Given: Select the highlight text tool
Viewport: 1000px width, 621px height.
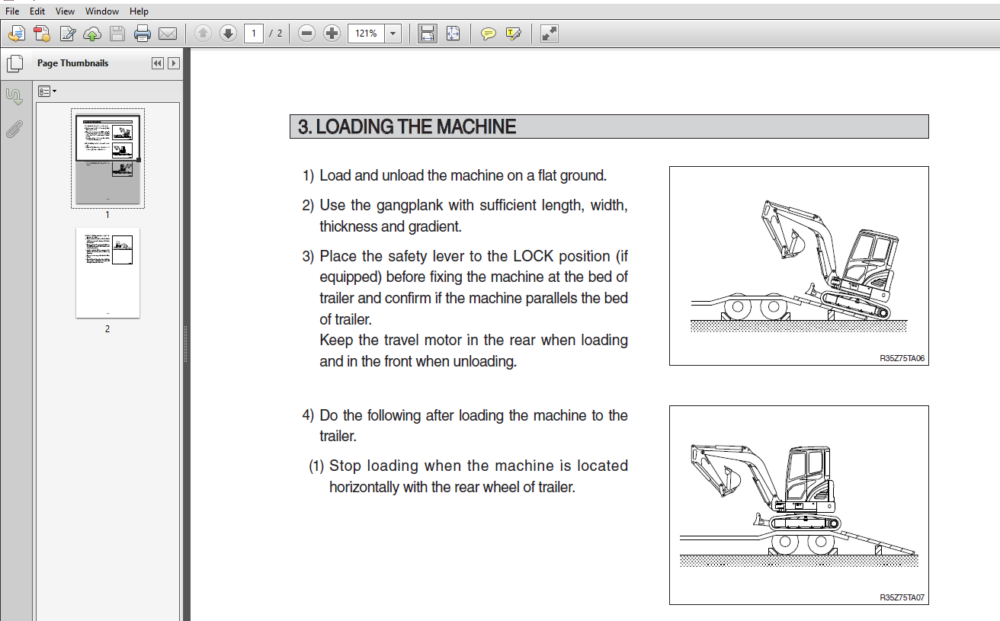Looking at the screenshot, I should point(513,33).
